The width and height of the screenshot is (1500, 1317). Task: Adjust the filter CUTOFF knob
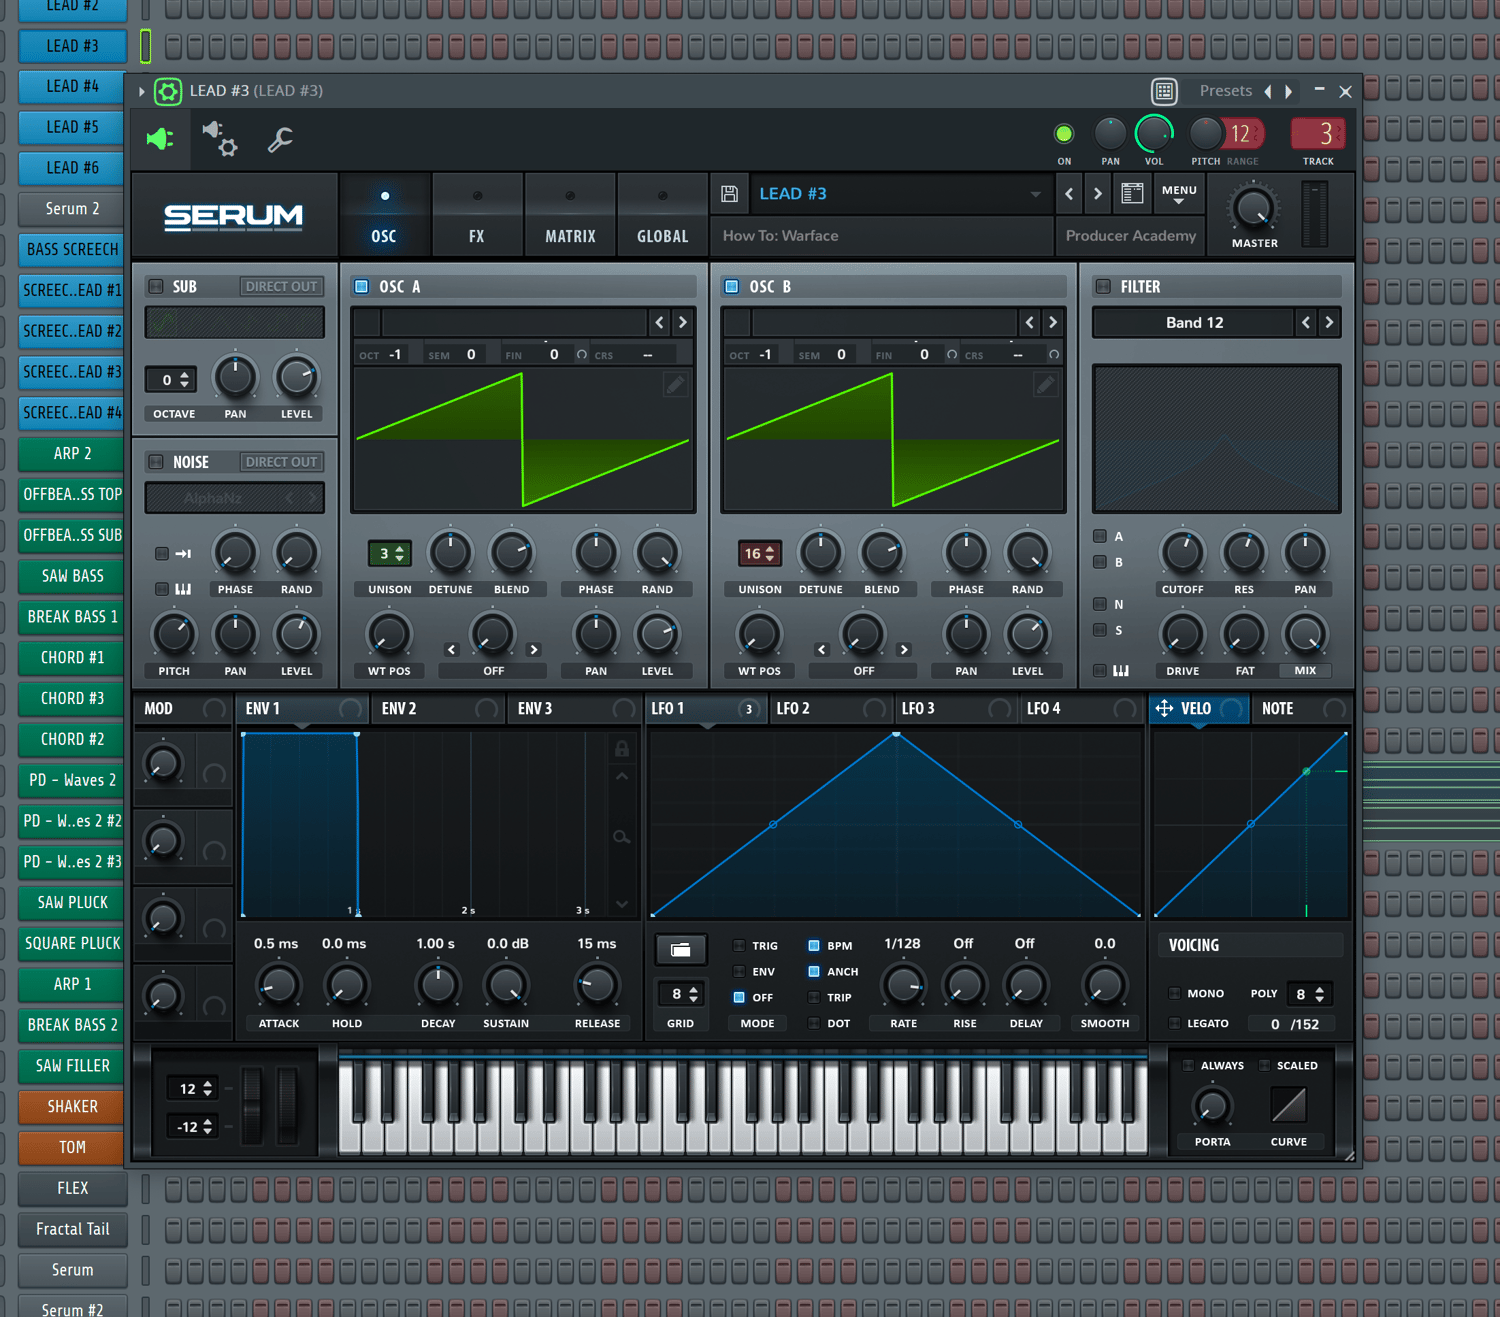(1182, 552)
